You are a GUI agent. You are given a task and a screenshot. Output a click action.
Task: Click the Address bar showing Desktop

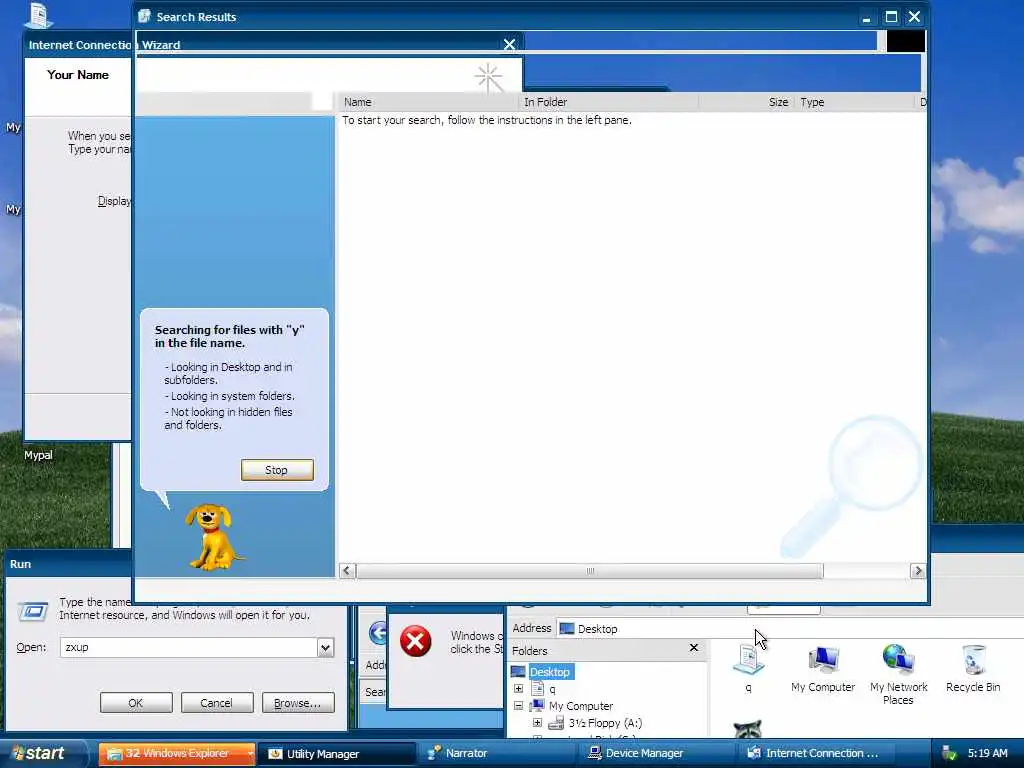[790, 628]
